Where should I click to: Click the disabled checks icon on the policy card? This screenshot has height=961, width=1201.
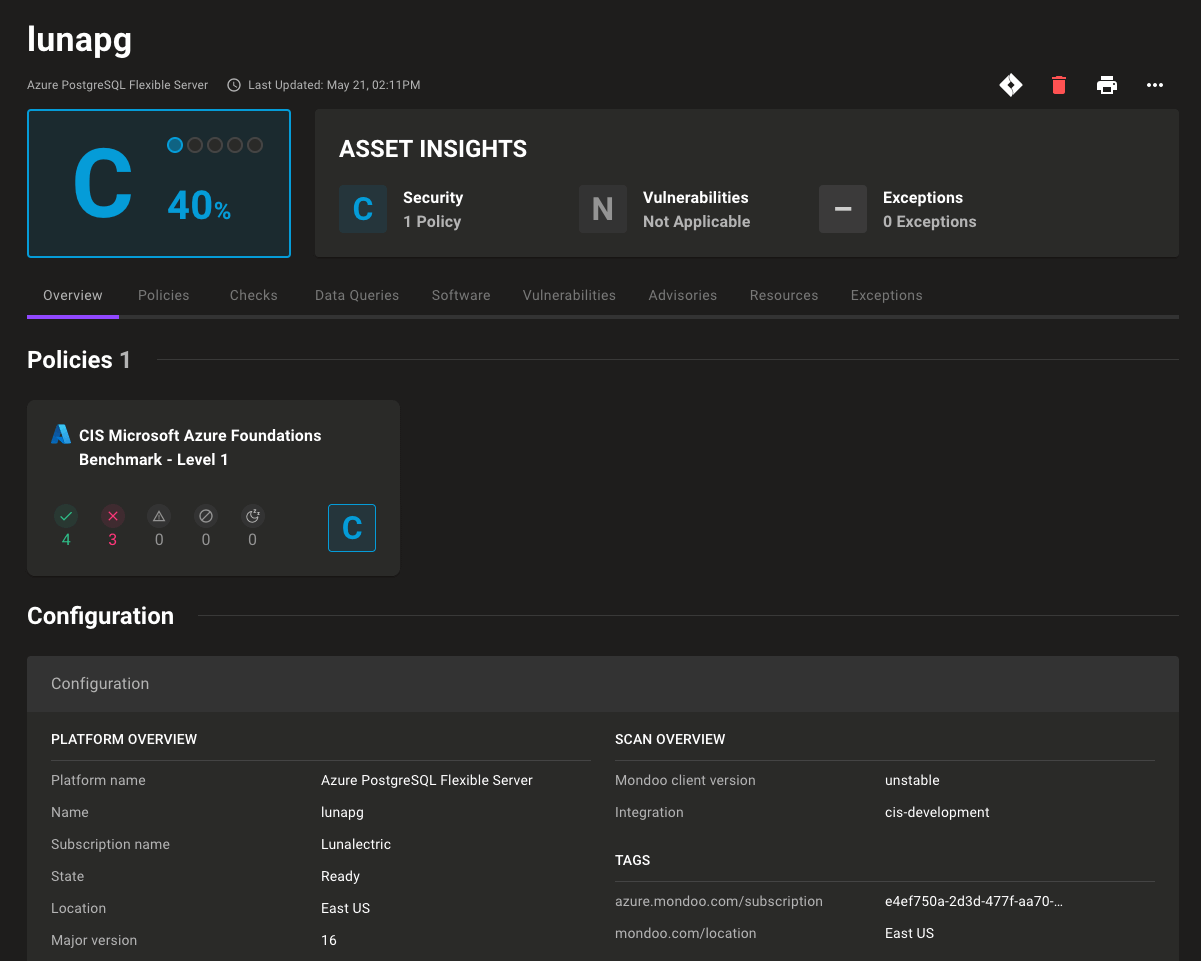coord(205,515)
